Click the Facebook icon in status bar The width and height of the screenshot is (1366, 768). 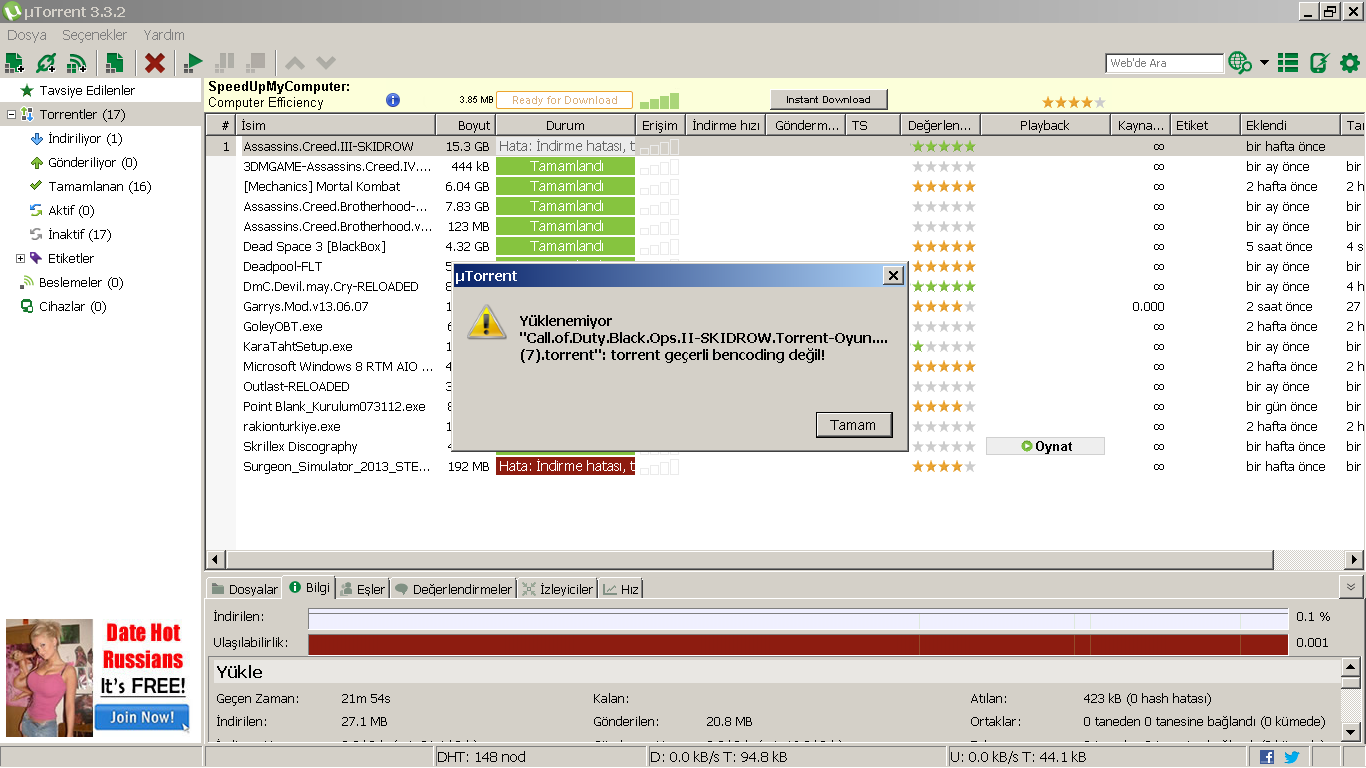coord(1267,757)
